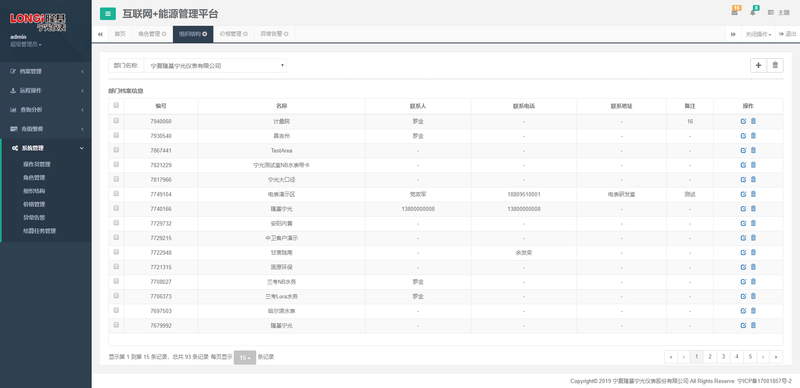Check the box for row 7708027
Viewport: 800px width, 388px height.
point(116,281)
